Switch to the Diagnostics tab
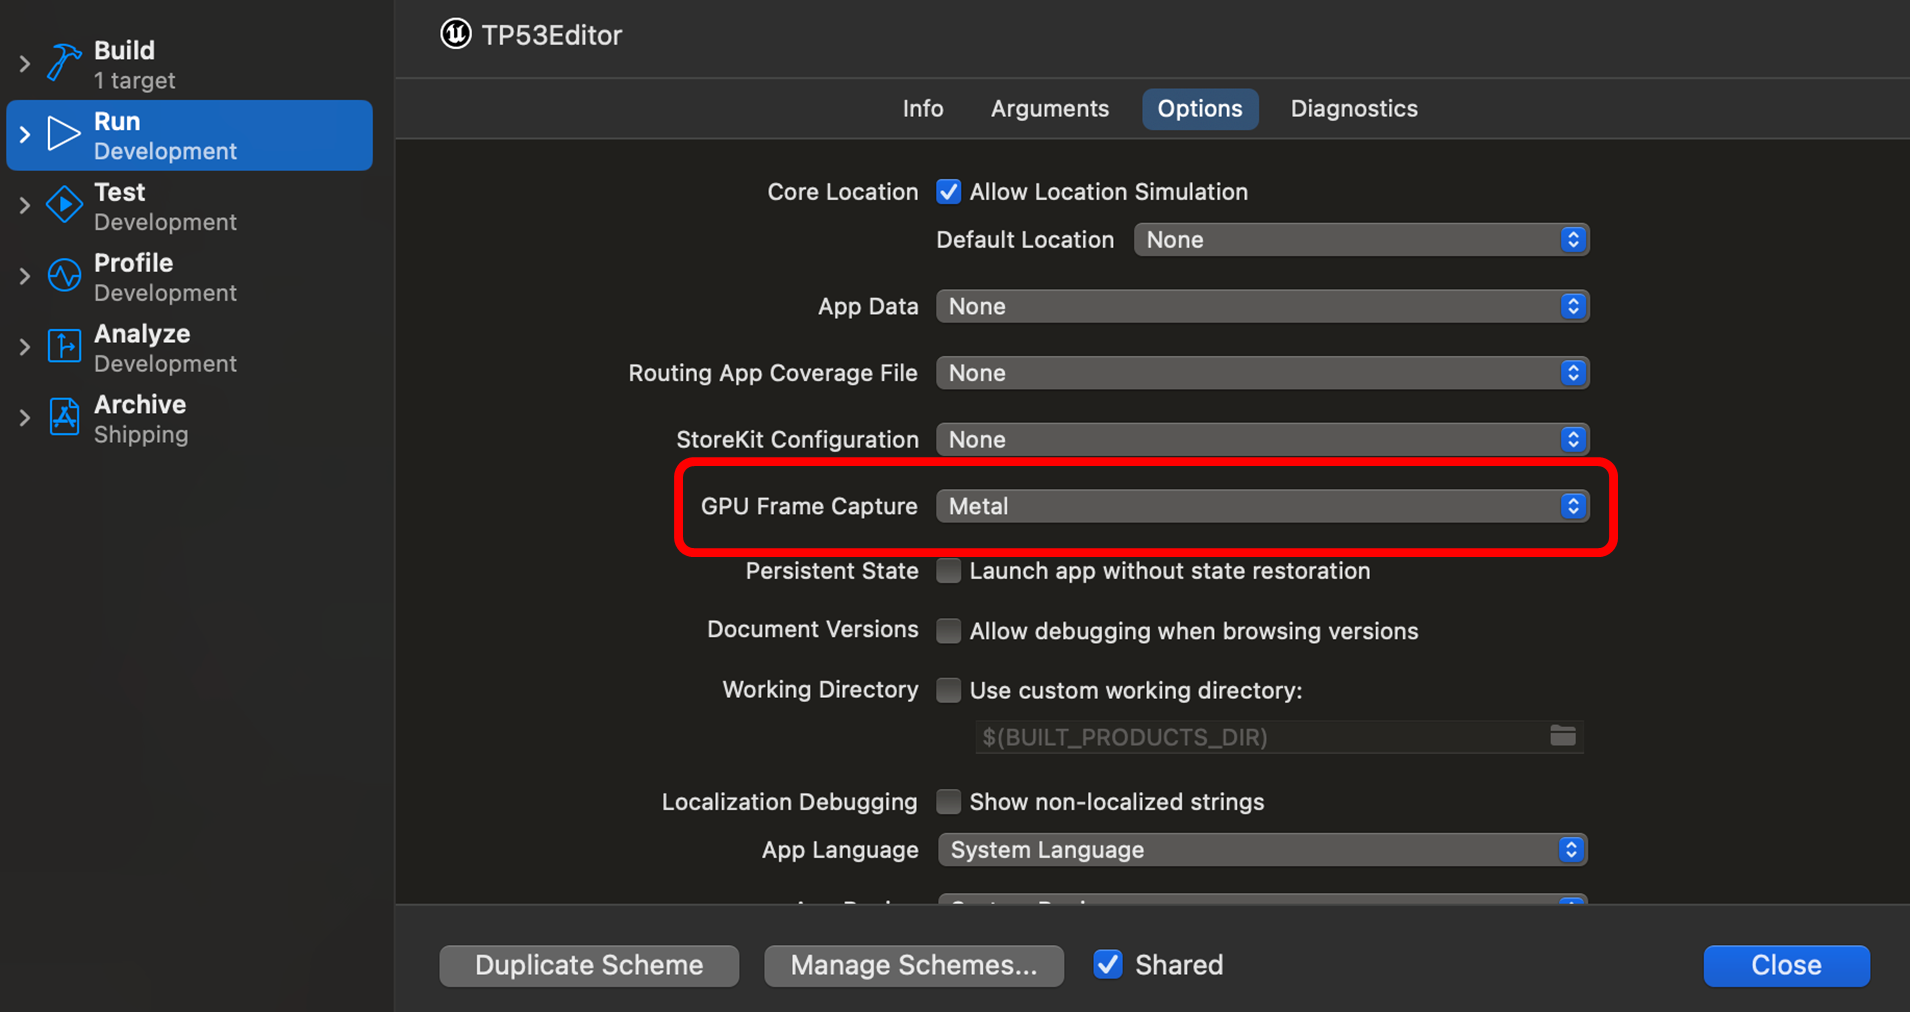This screenshot has height=1012, width=1910. pyautogui.click(x=1354, y=108)
